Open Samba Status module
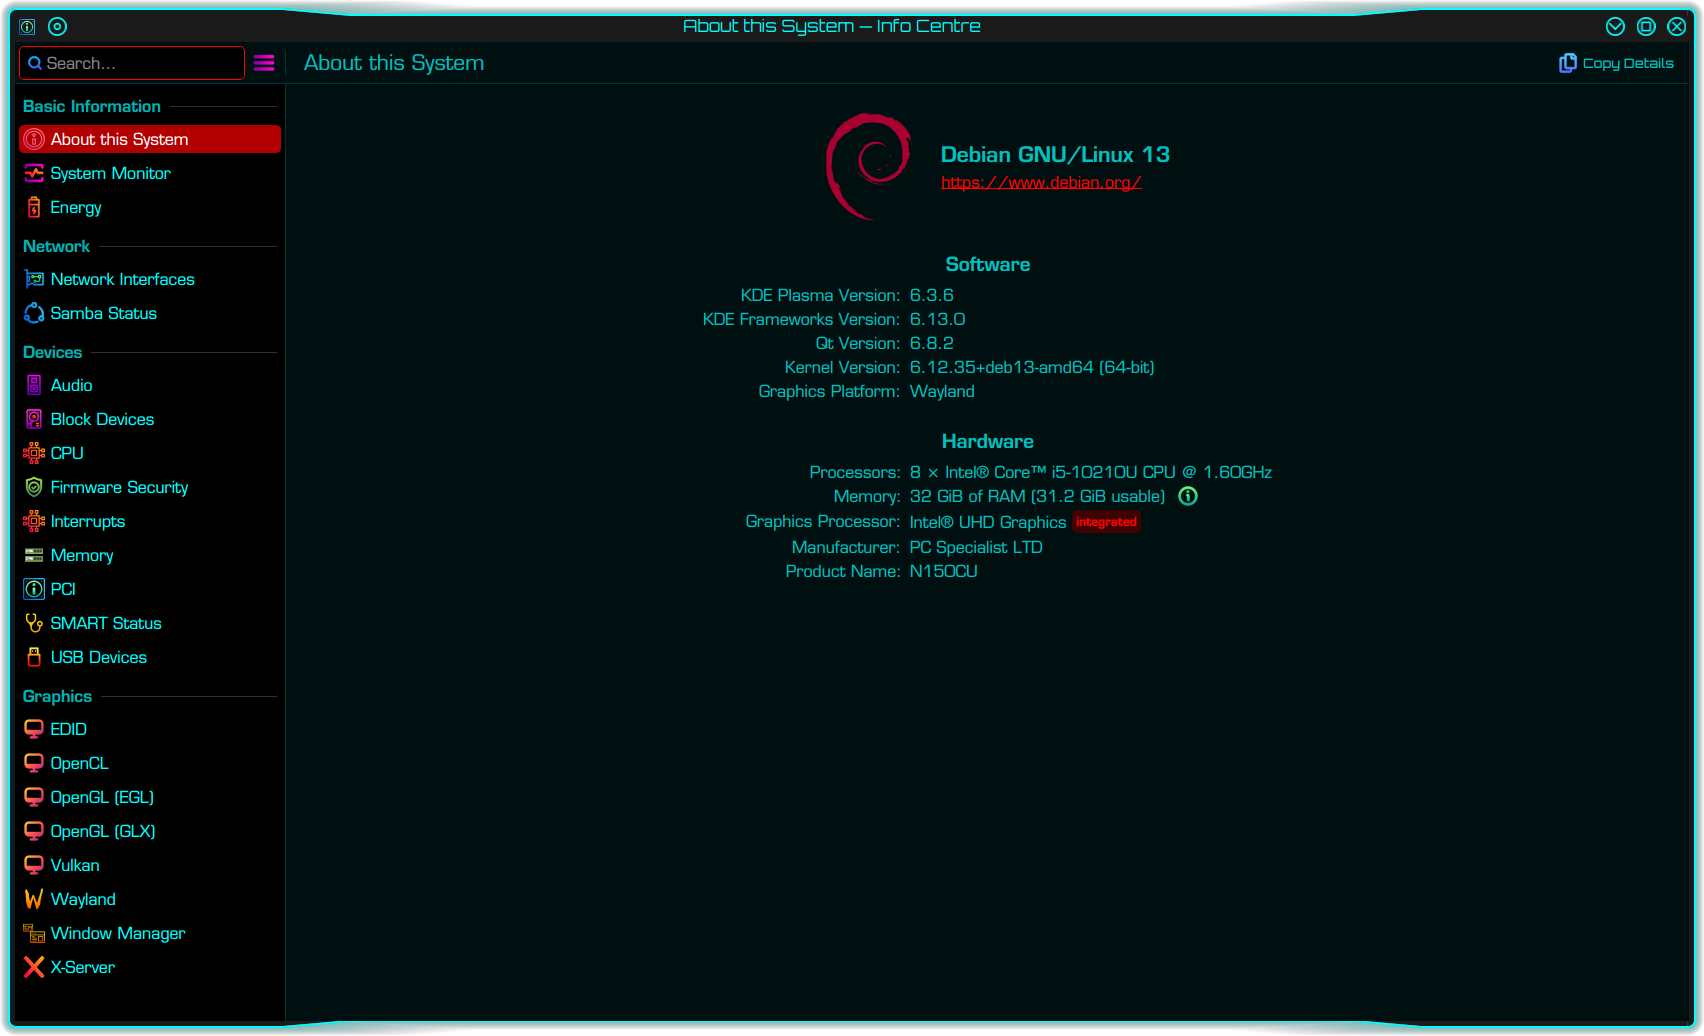1704x1036 pixels. click(150, 313)
